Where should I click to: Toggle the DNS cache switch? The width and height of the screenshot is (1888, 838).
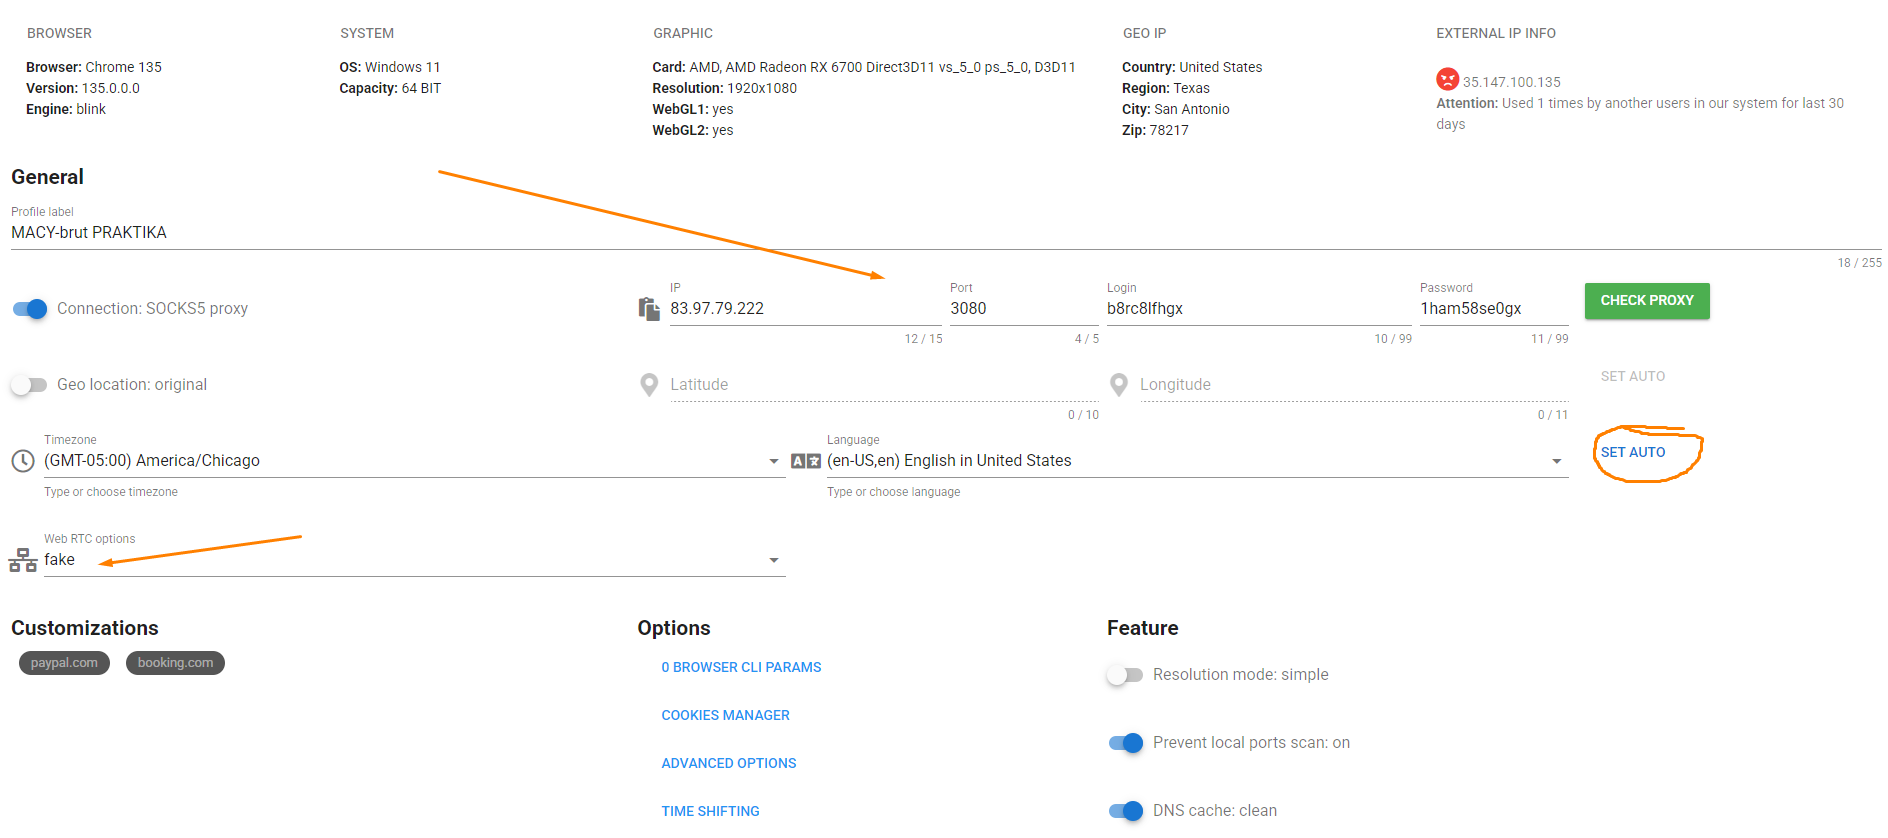[1125, 811]
